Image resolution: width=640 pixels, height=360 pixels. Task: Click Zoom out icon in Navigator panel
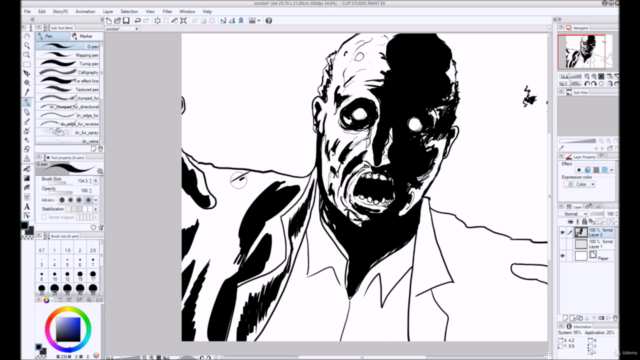pyautogui.click(x=587, y=76)
